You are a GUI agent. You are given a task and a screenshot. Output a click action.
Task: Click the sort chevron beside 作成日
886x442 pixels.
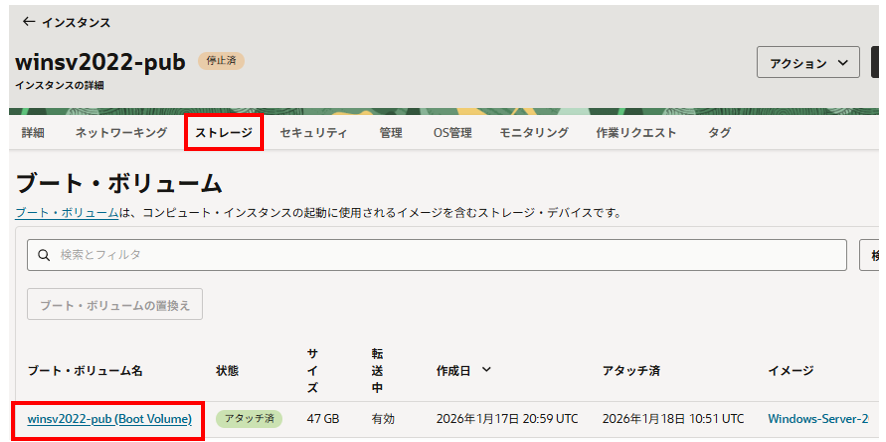(486, 370)
